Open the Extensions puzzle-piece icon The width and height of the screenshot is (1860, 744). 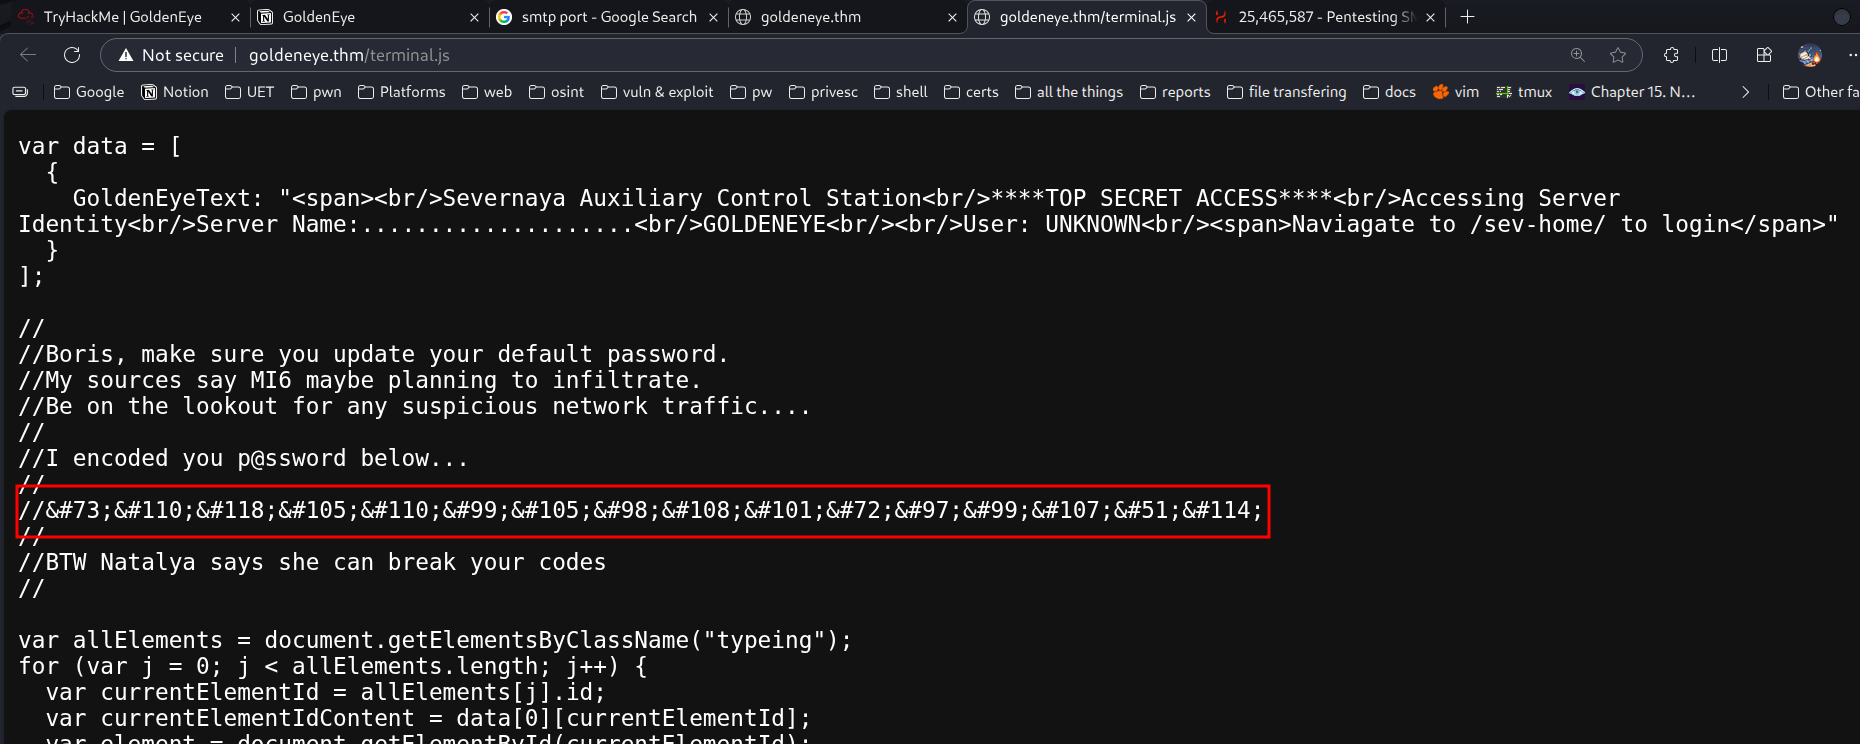pyautogui.click(x=1671, y=55)
